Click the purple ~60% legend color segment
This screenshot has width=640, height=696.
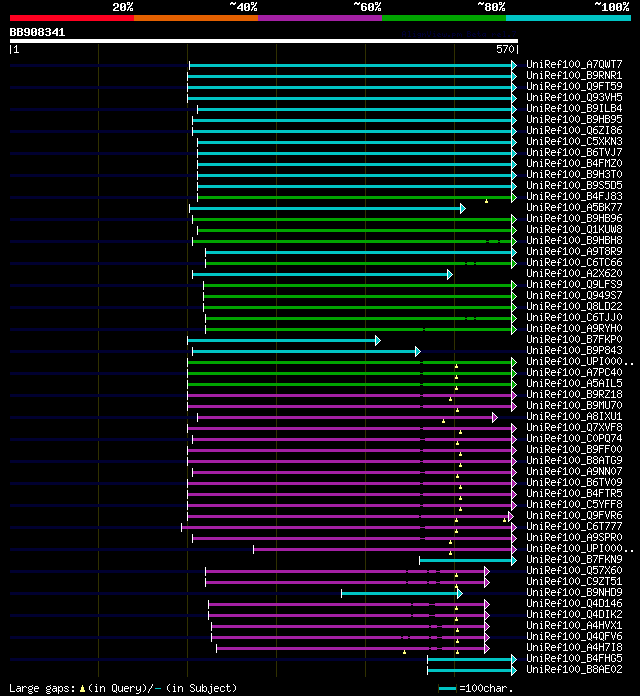pos(320,18)
